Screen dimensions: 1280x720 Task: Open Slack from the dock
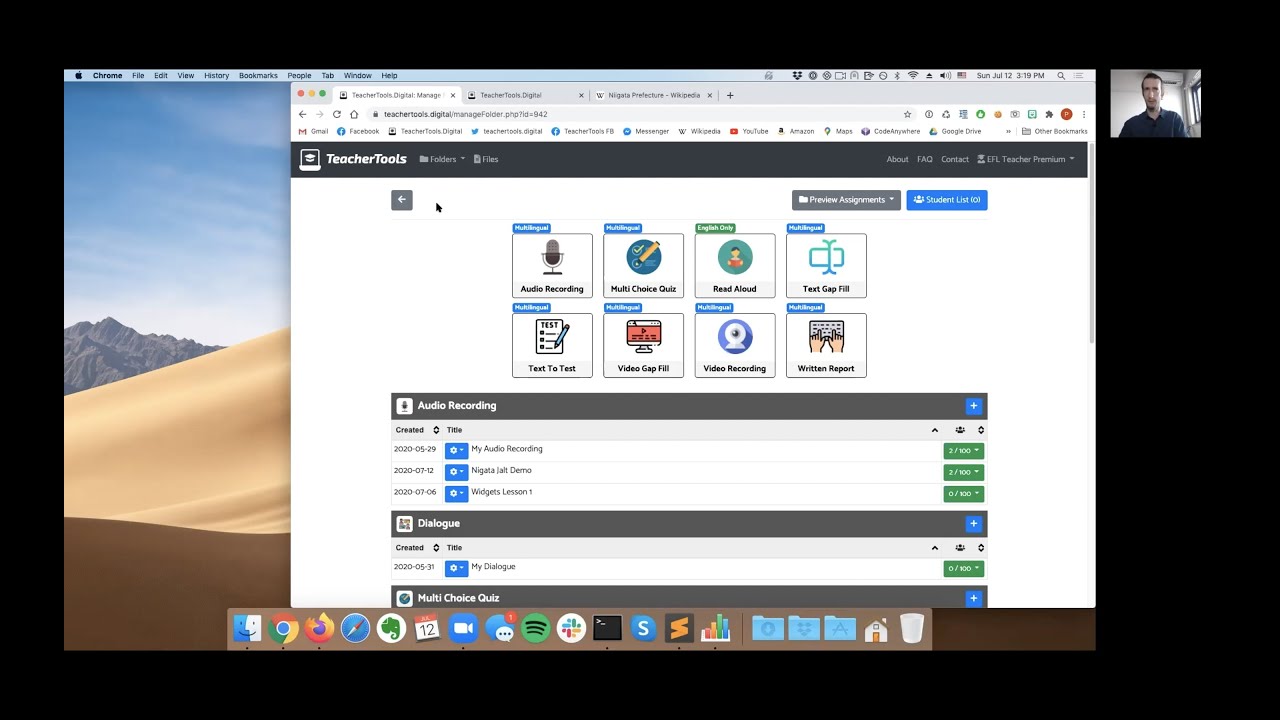point(571,628)
